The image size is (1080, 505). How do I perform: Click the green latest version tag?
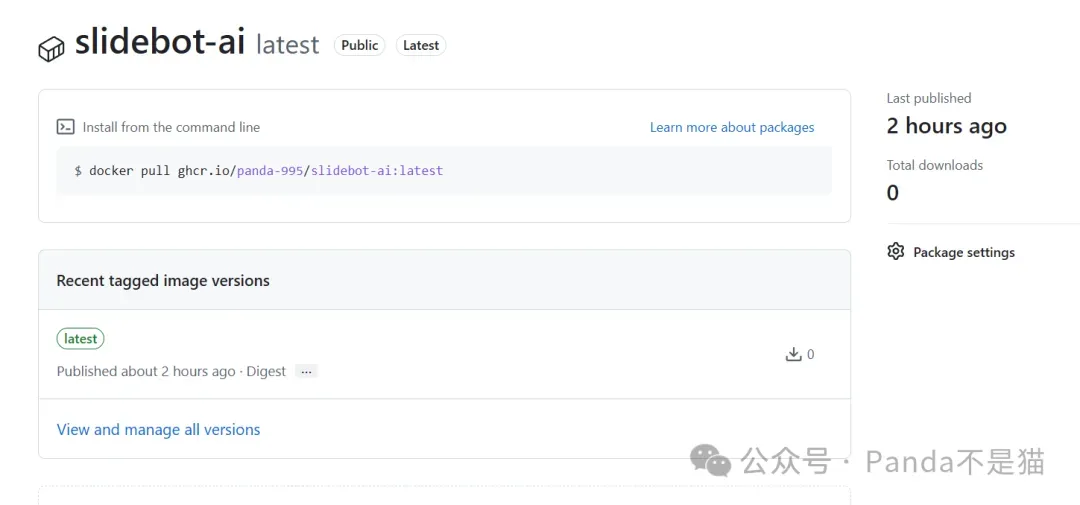[80, 339]
